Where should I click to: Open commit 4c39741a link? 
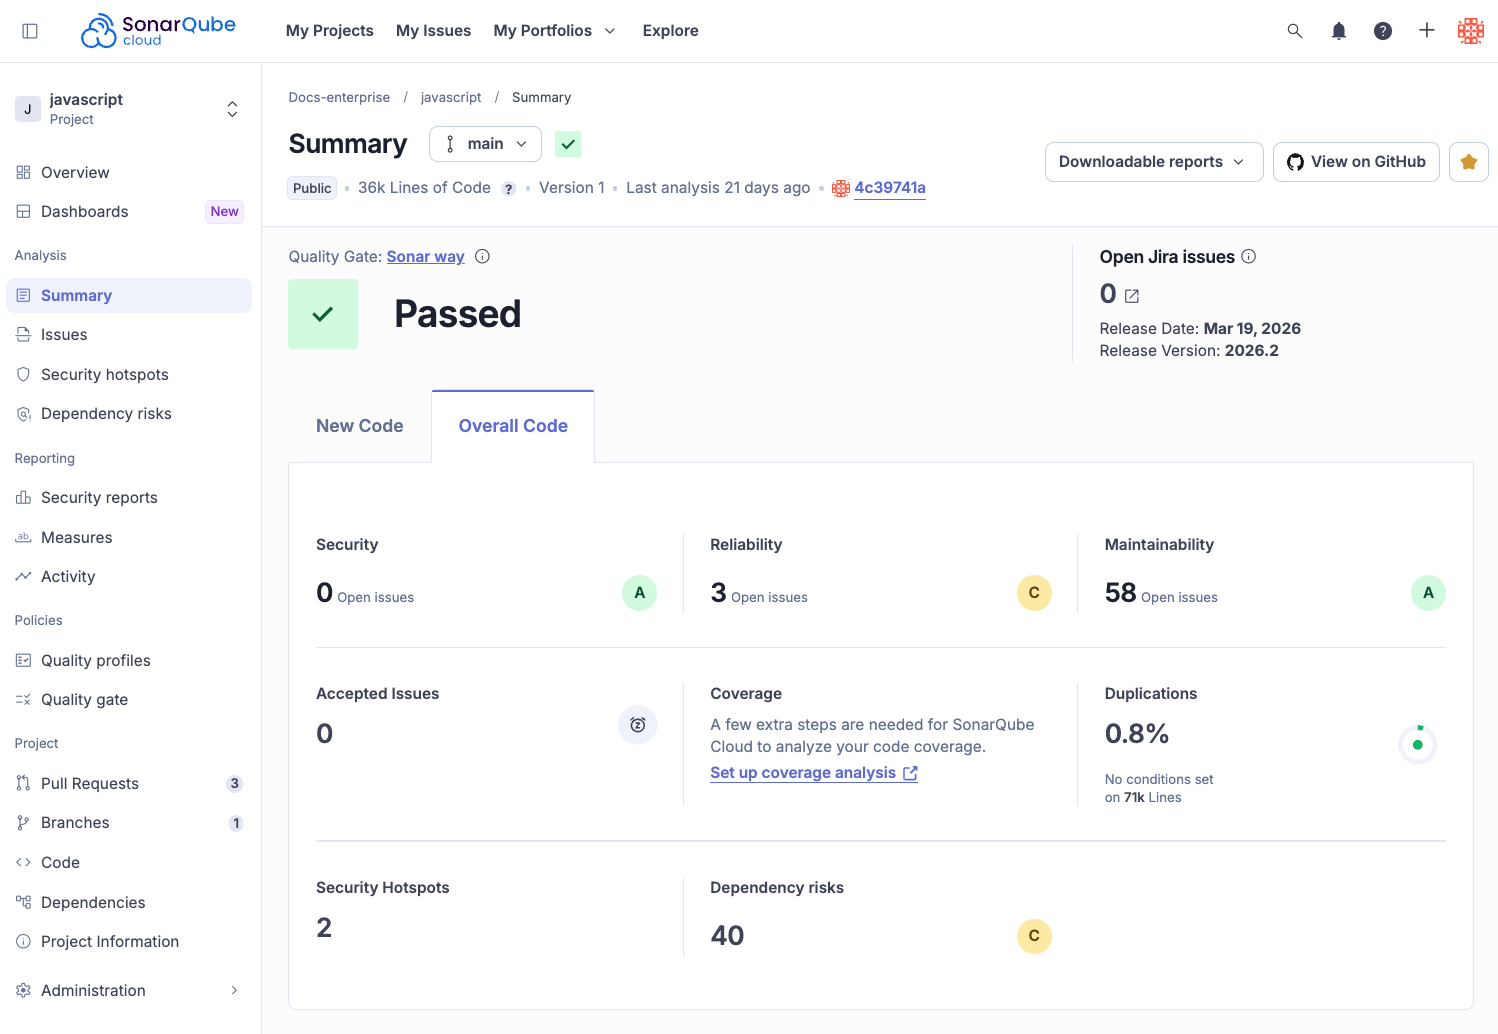pyautogui.click(x=890, y=188)
